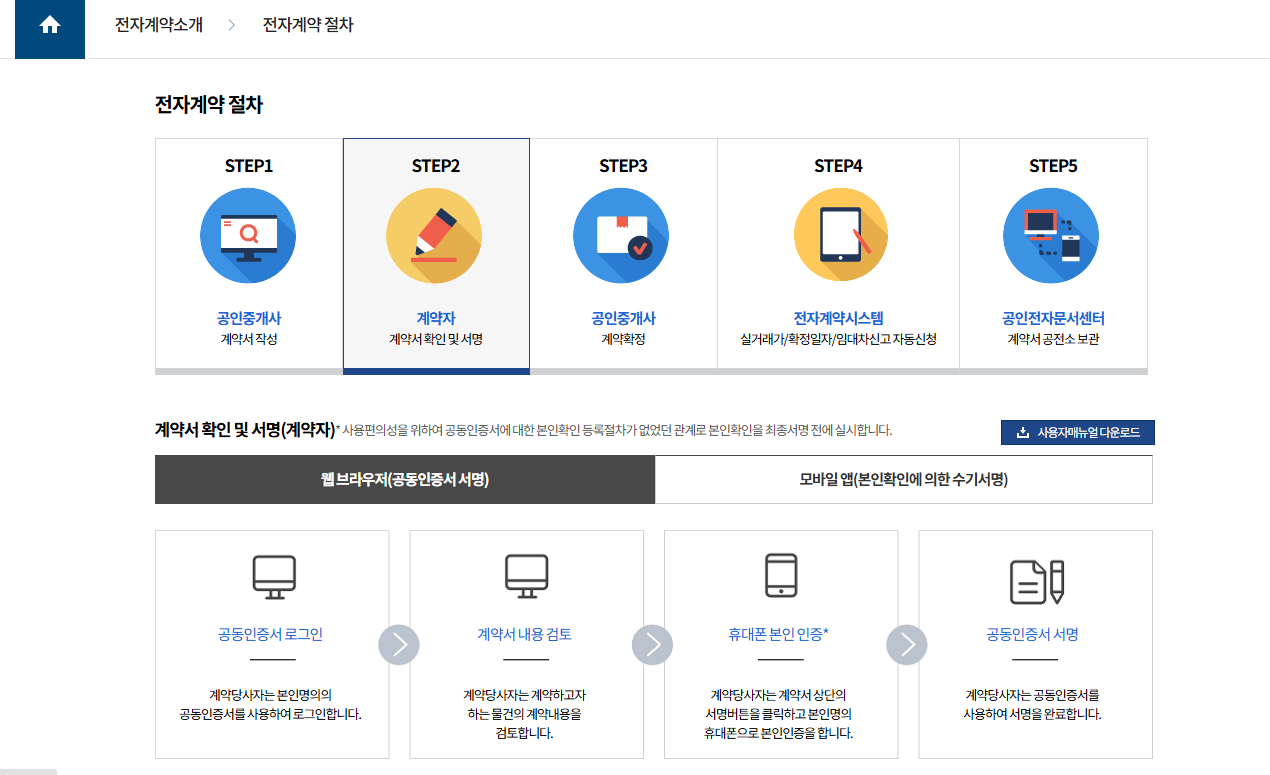Select the STEP1 공인중개사 monitor search icon

(248, 235)
